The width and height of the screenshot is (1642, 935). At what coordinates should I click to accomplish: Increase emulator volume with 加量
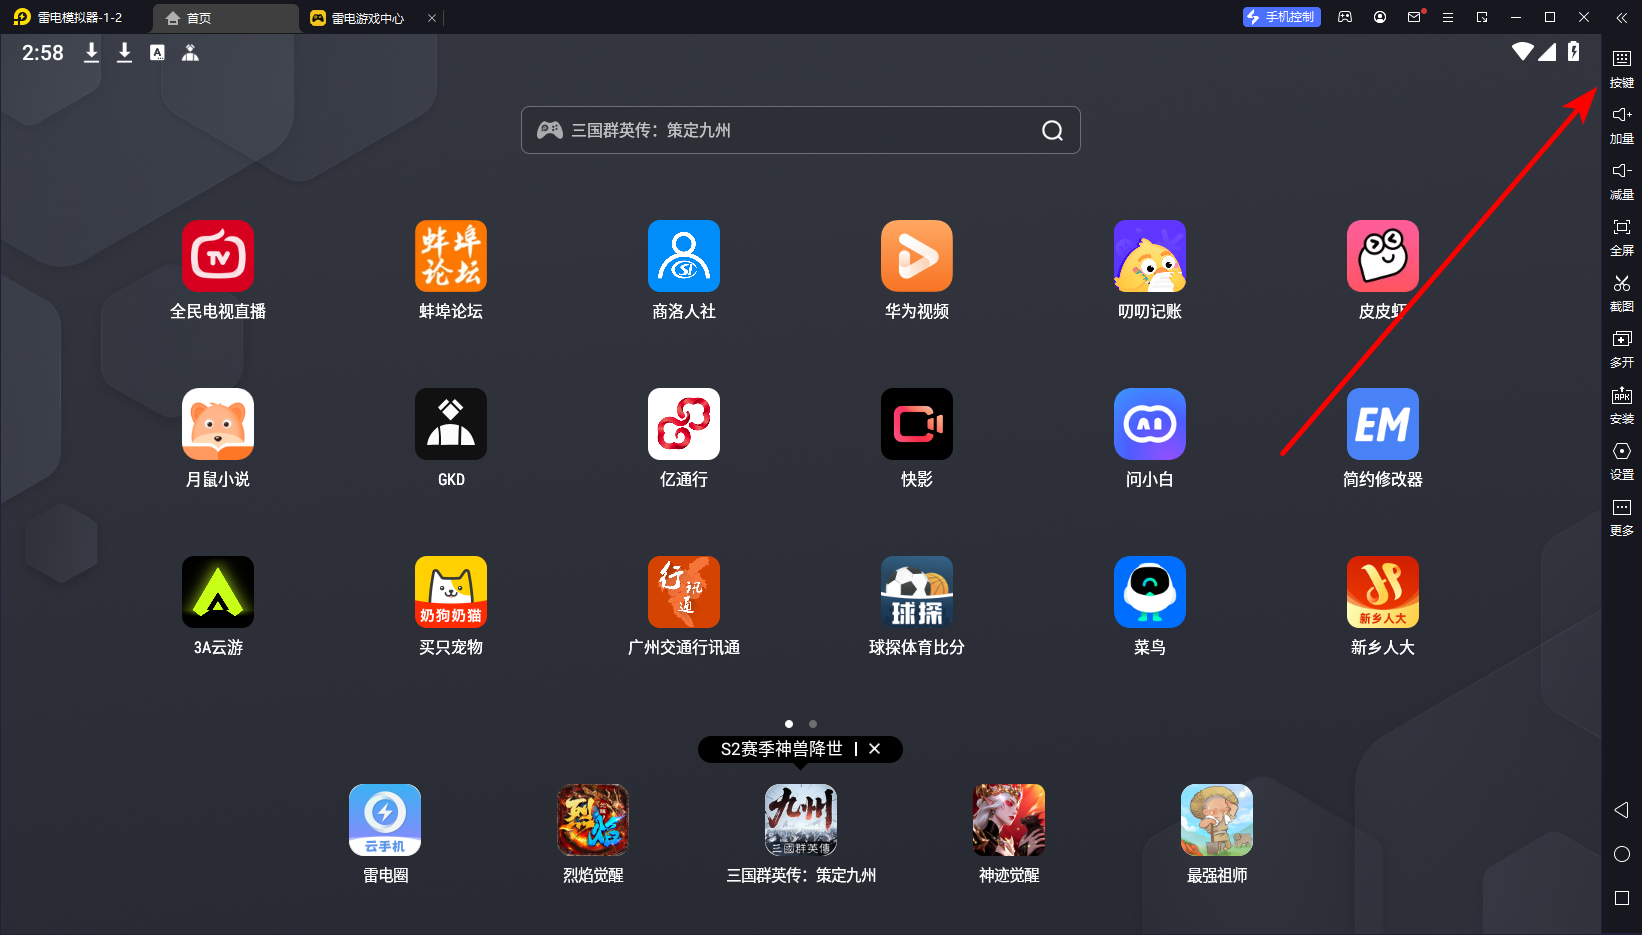1621,125
